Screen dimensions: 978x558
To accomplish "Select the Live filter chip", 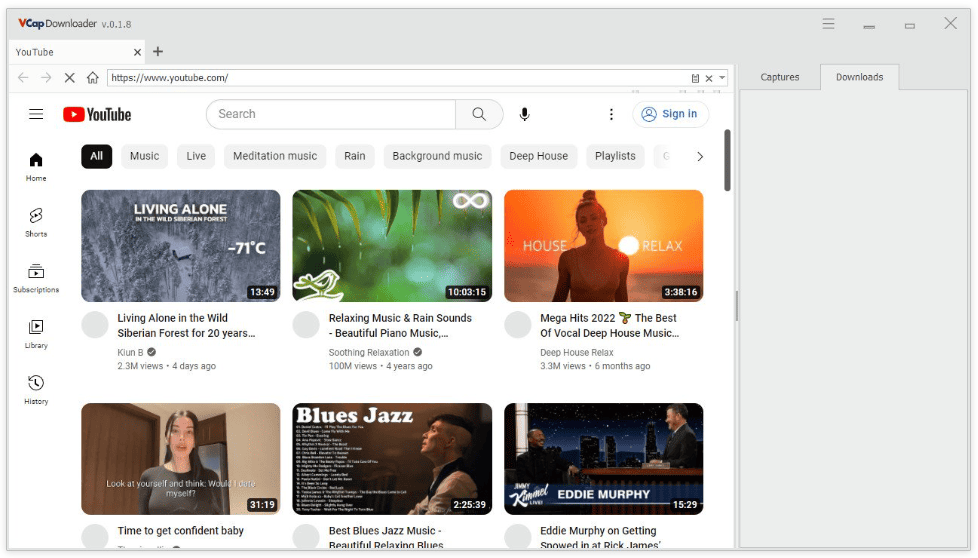I will [x=196, y=156].
